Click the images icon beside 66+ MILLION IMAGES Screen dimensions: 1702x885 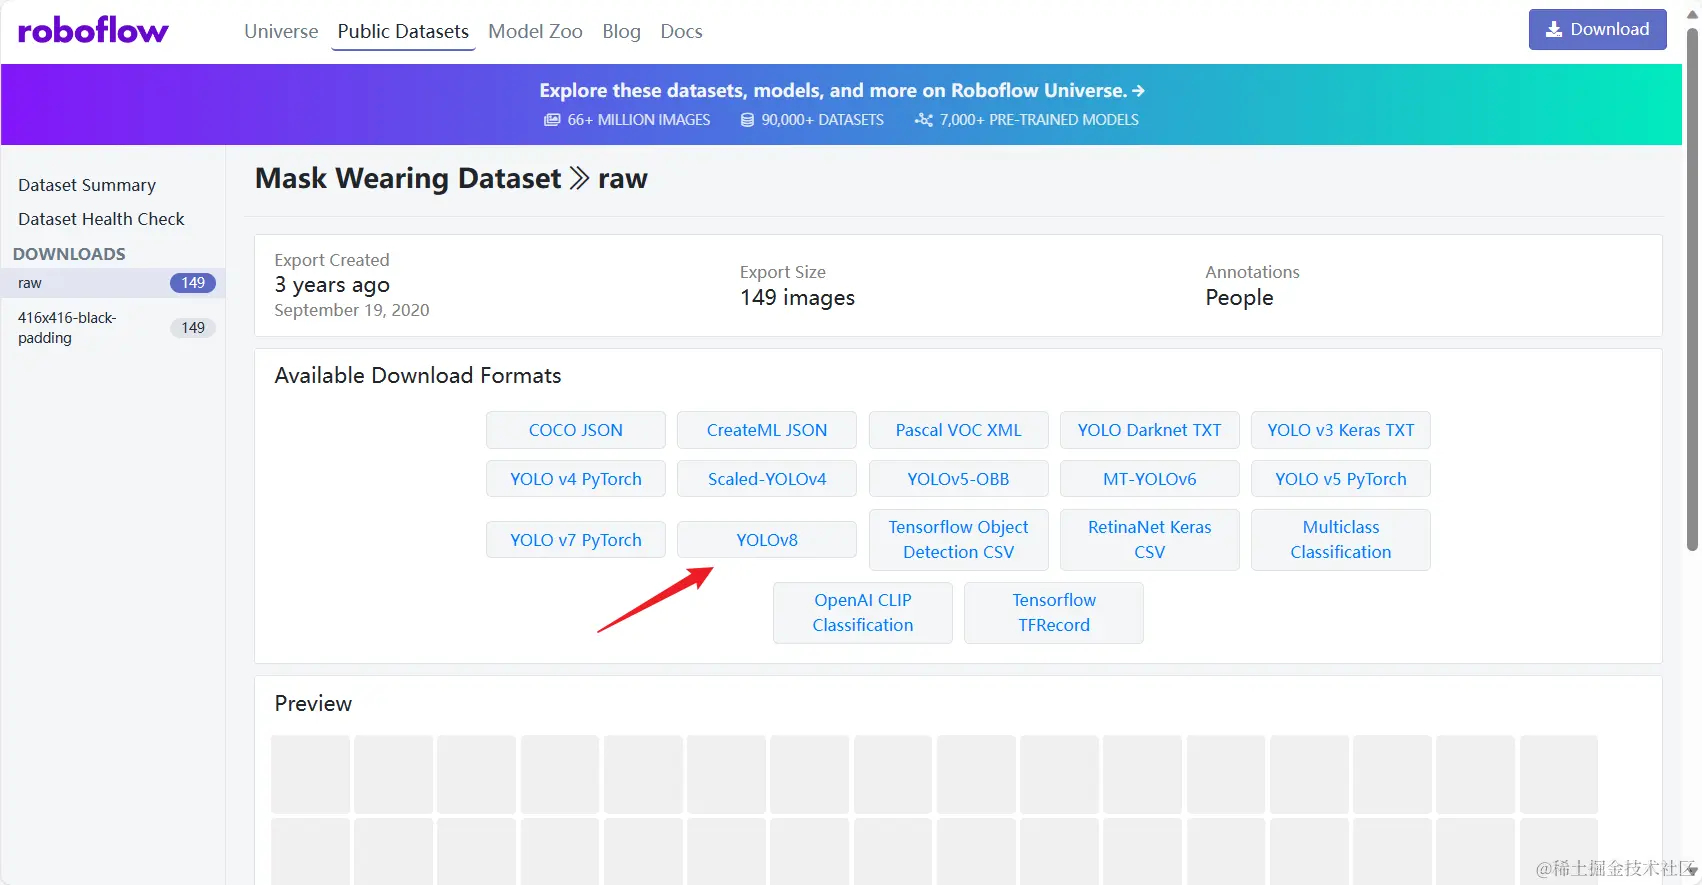tap(552, 120)
